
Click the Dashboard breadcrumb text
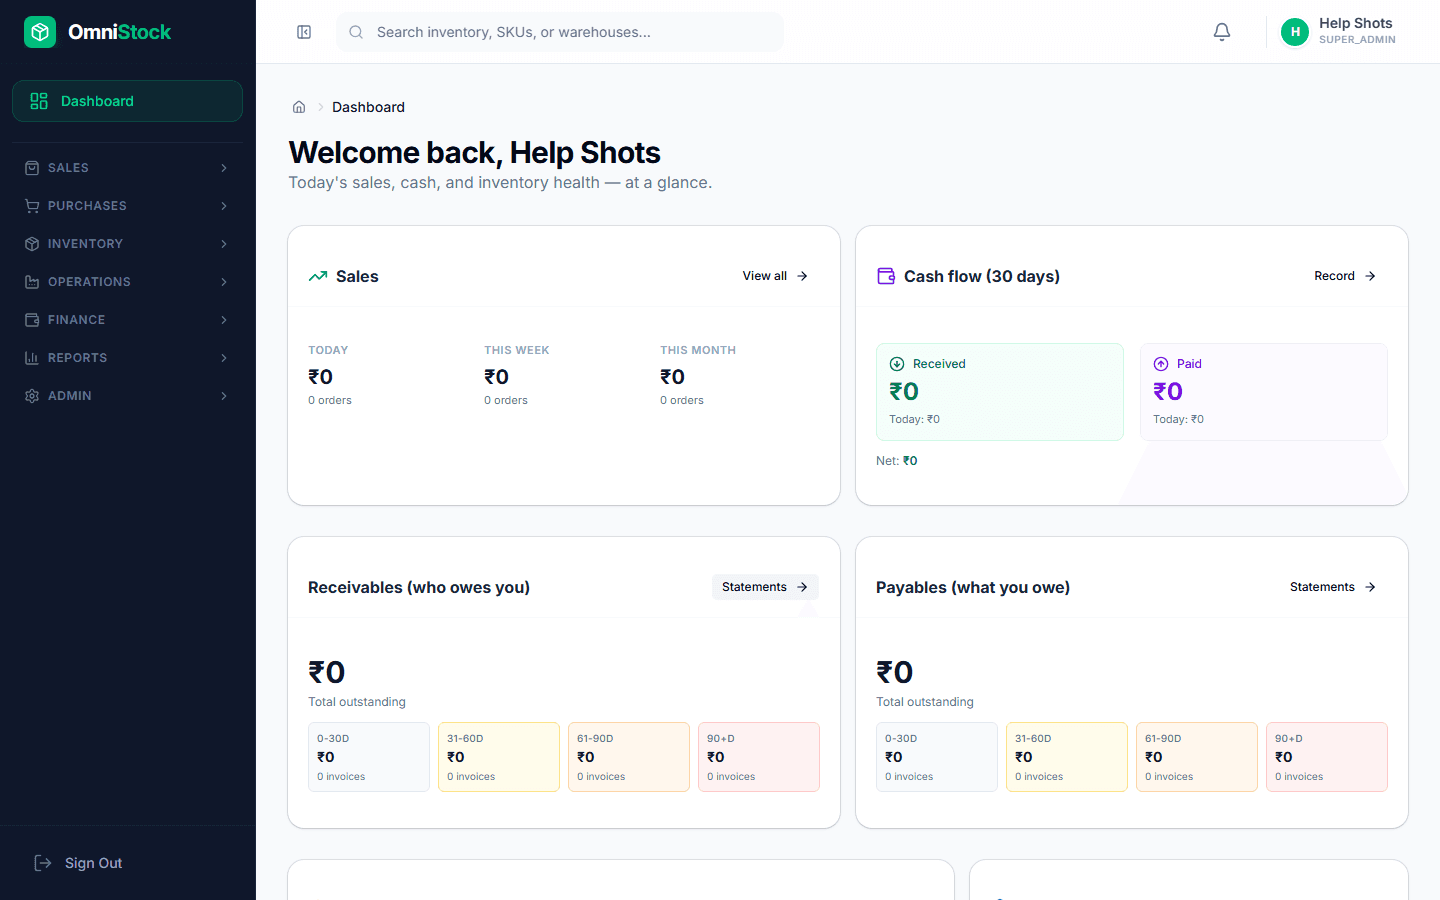368,107
